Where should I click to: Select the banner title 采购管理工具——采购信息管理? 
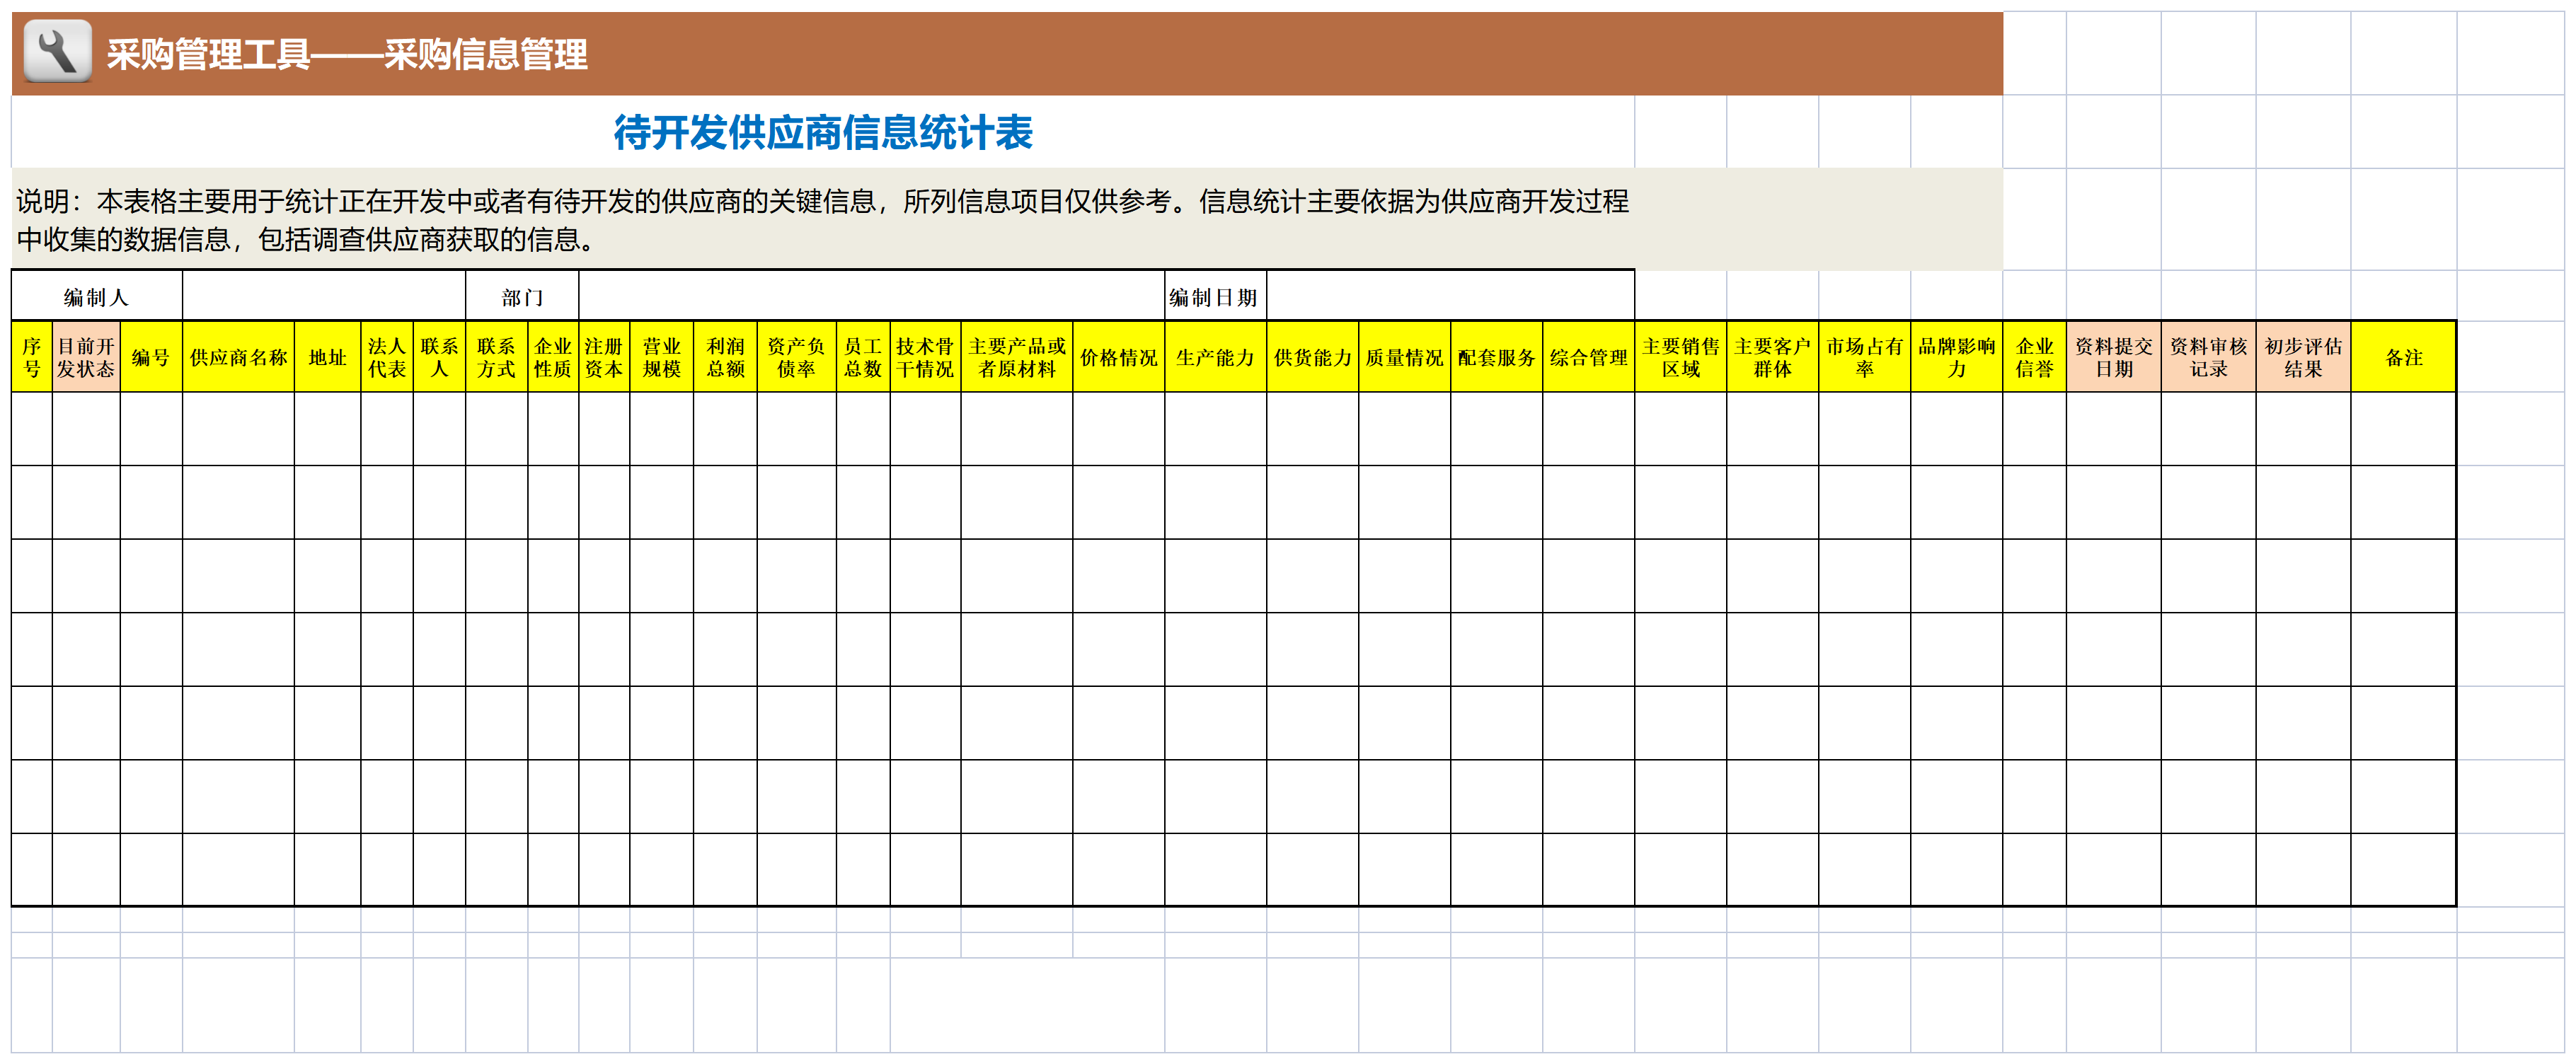(347, 54)
